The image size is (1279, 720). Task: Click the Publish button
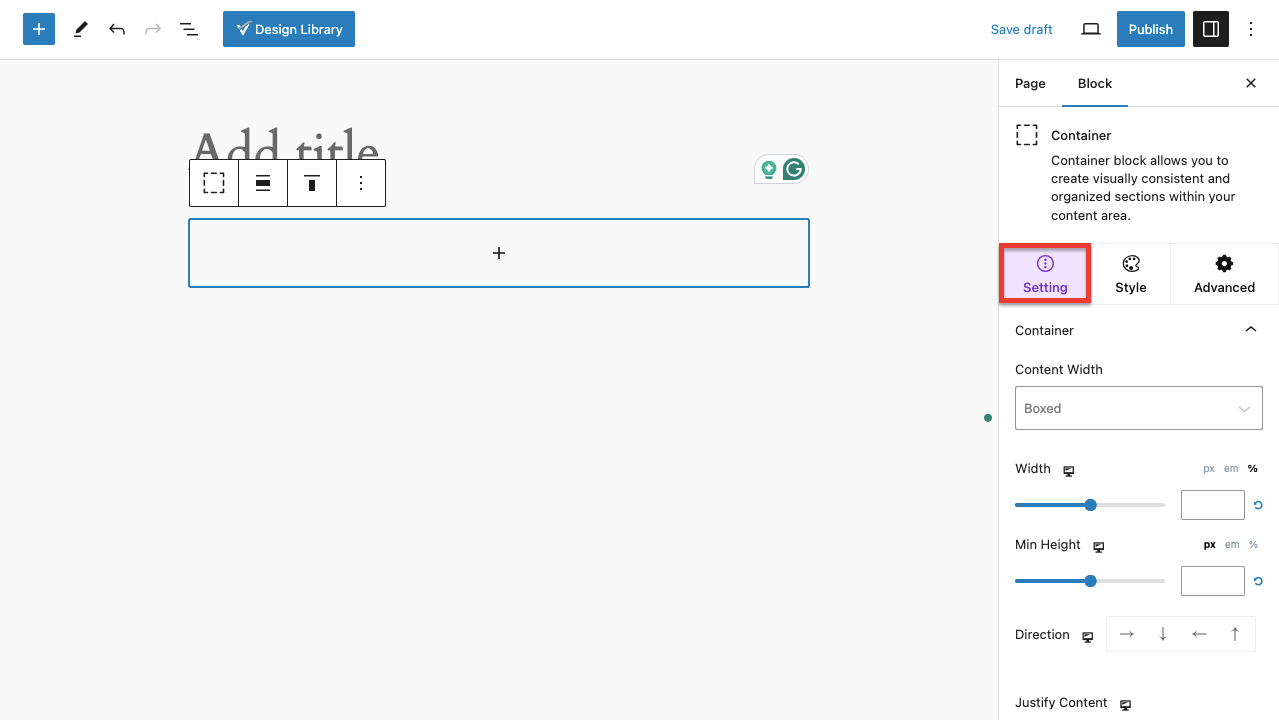(x=1150, y=29)
